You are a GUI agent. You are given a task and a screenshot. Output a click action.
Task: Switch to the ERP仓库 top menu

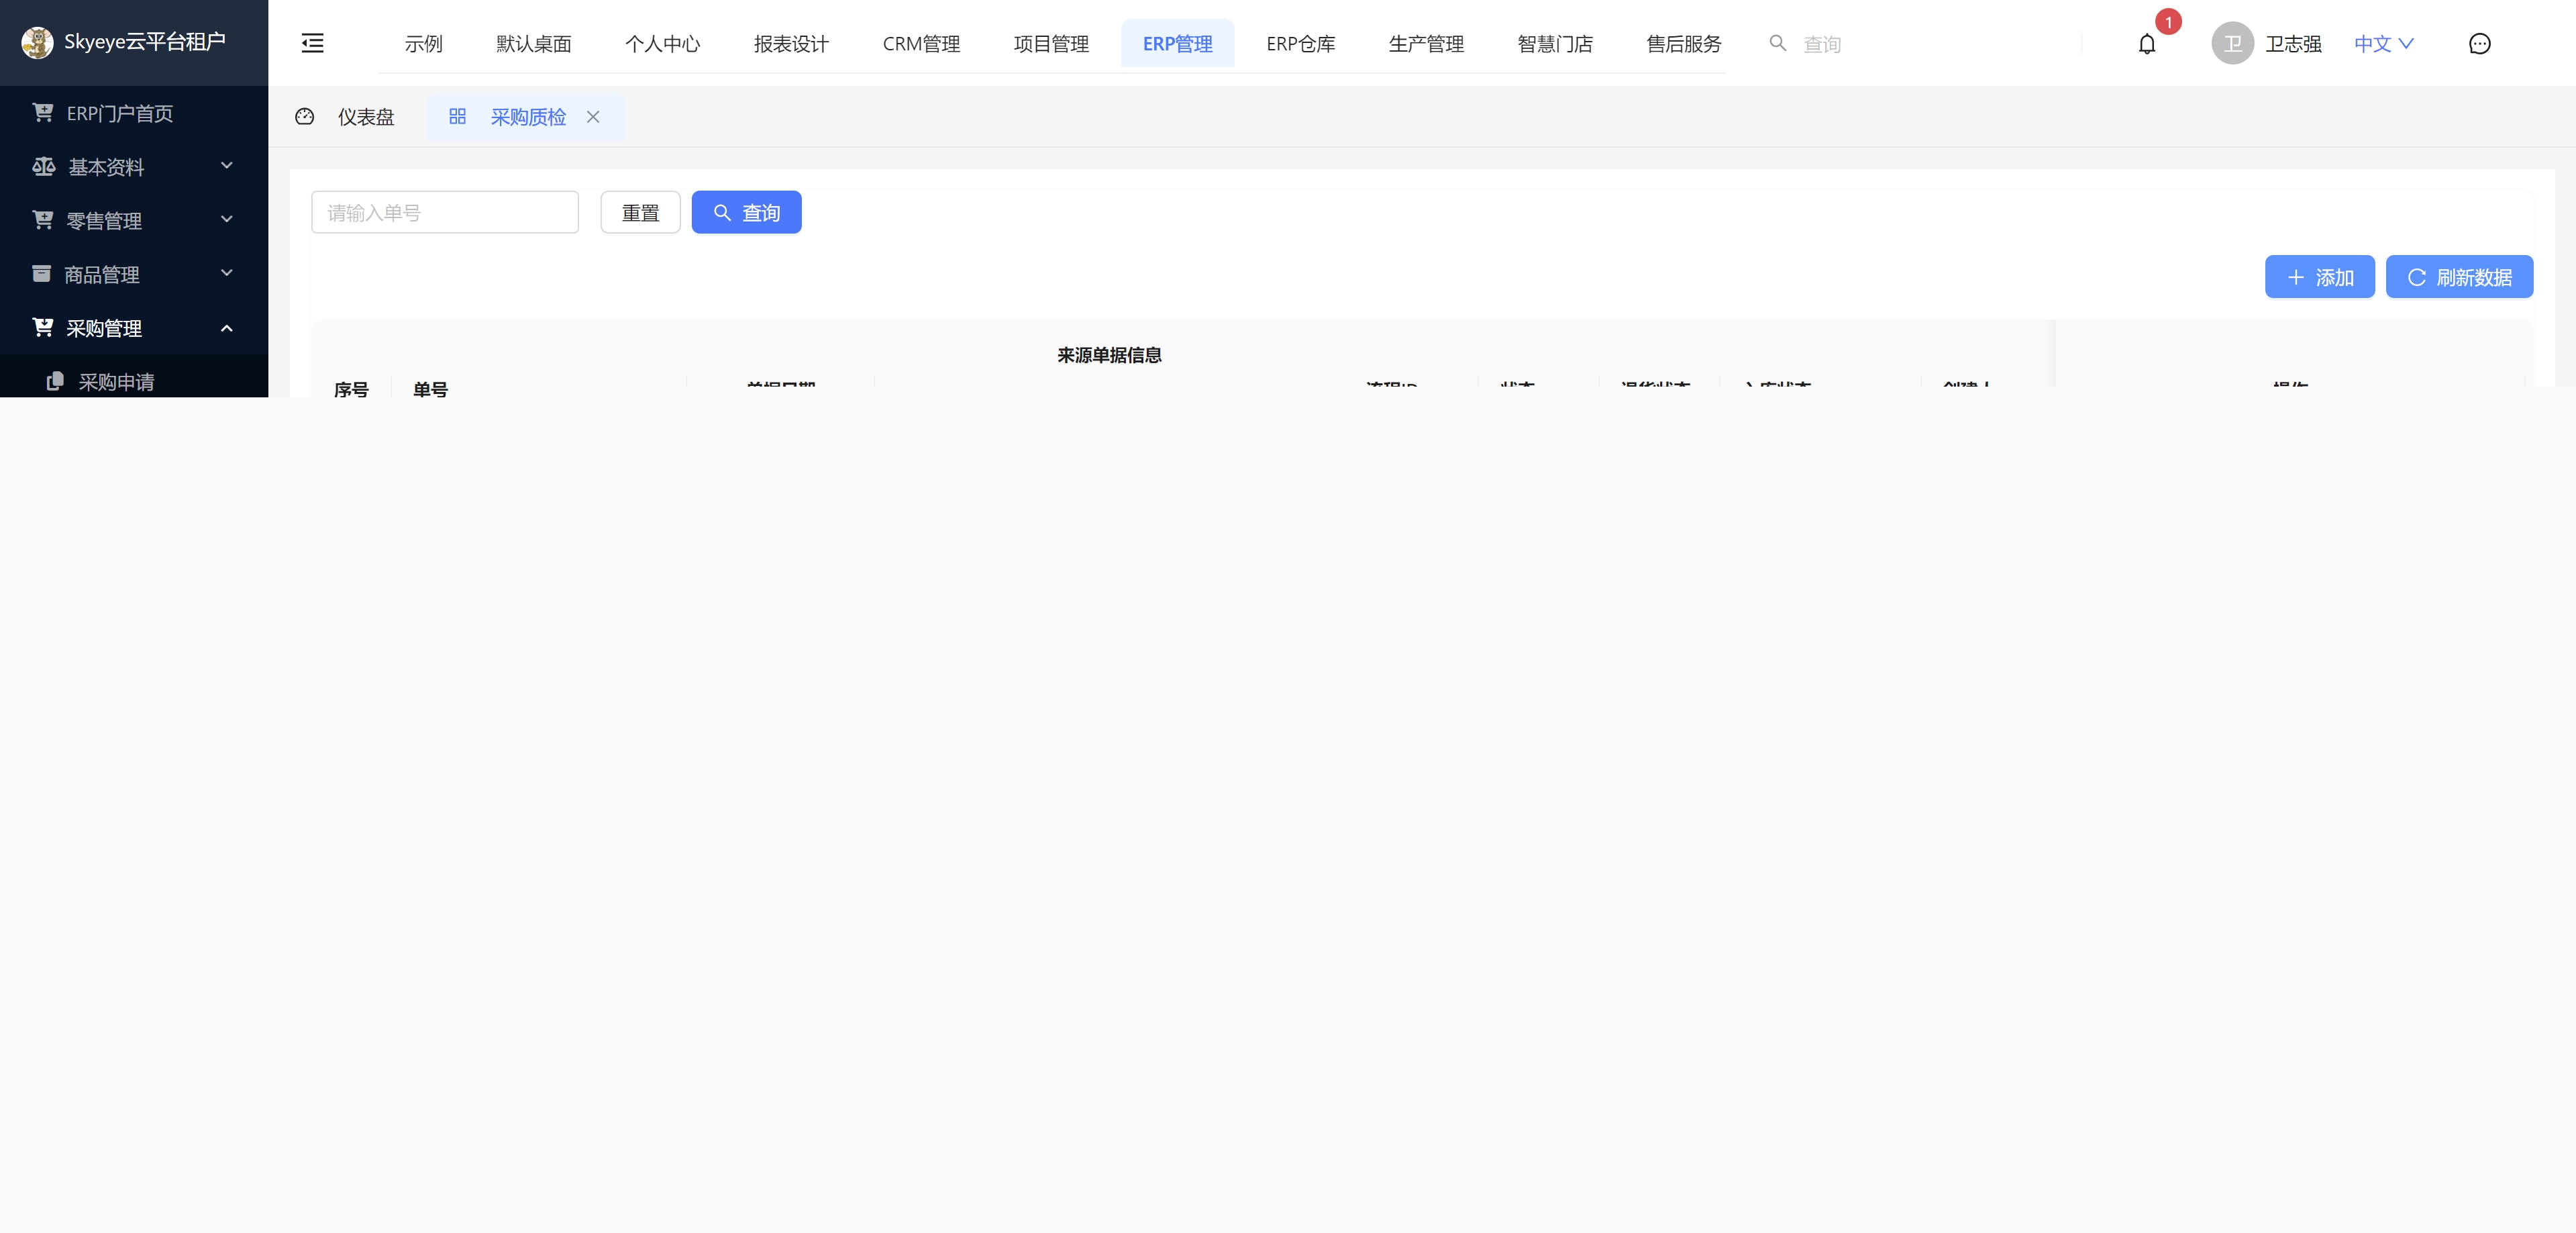1300,44
